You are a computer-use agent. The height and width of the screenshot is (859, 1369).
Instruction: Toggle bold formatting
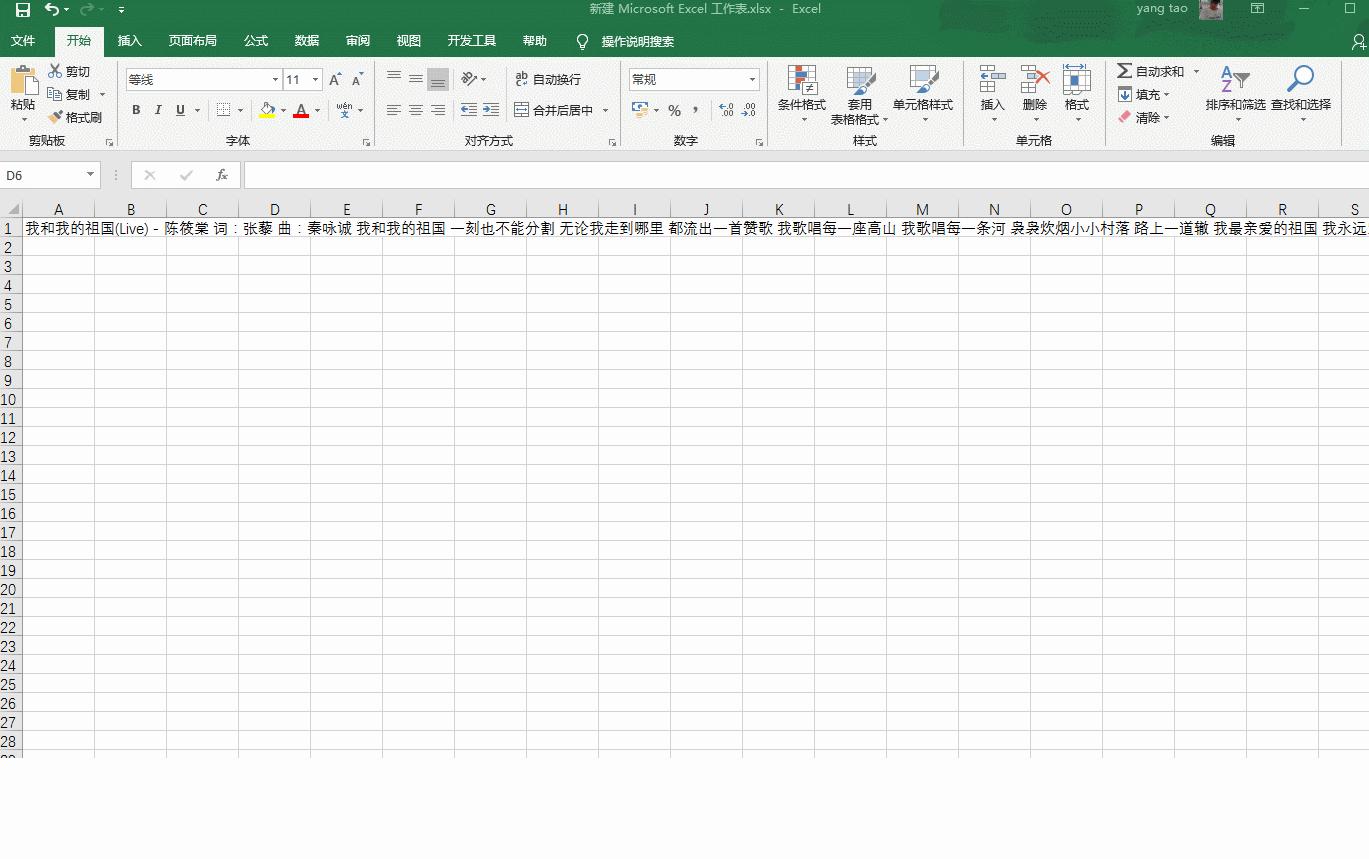coord(136,110)
